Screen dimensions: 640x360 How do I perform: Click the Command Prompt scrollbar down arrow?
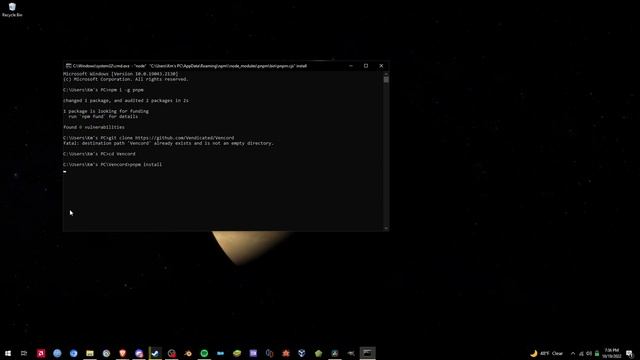point(386,228)
